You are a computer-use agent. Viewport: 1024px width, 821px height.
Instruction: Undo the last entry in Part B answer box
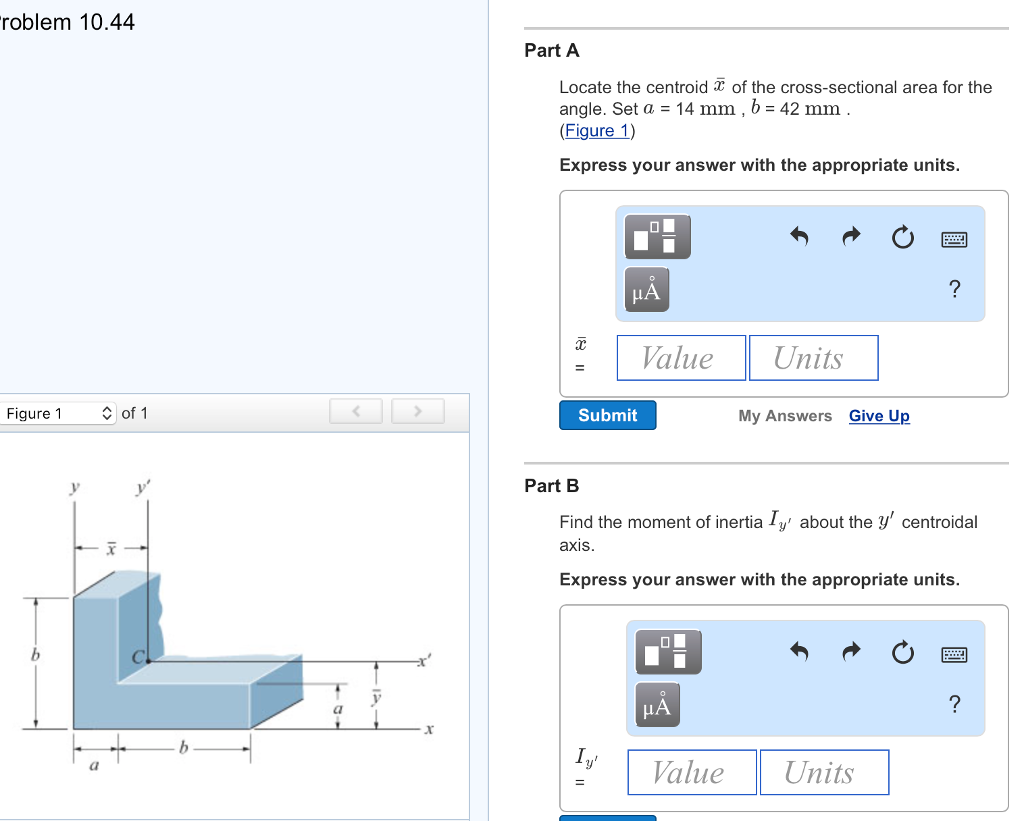(800, 653)
